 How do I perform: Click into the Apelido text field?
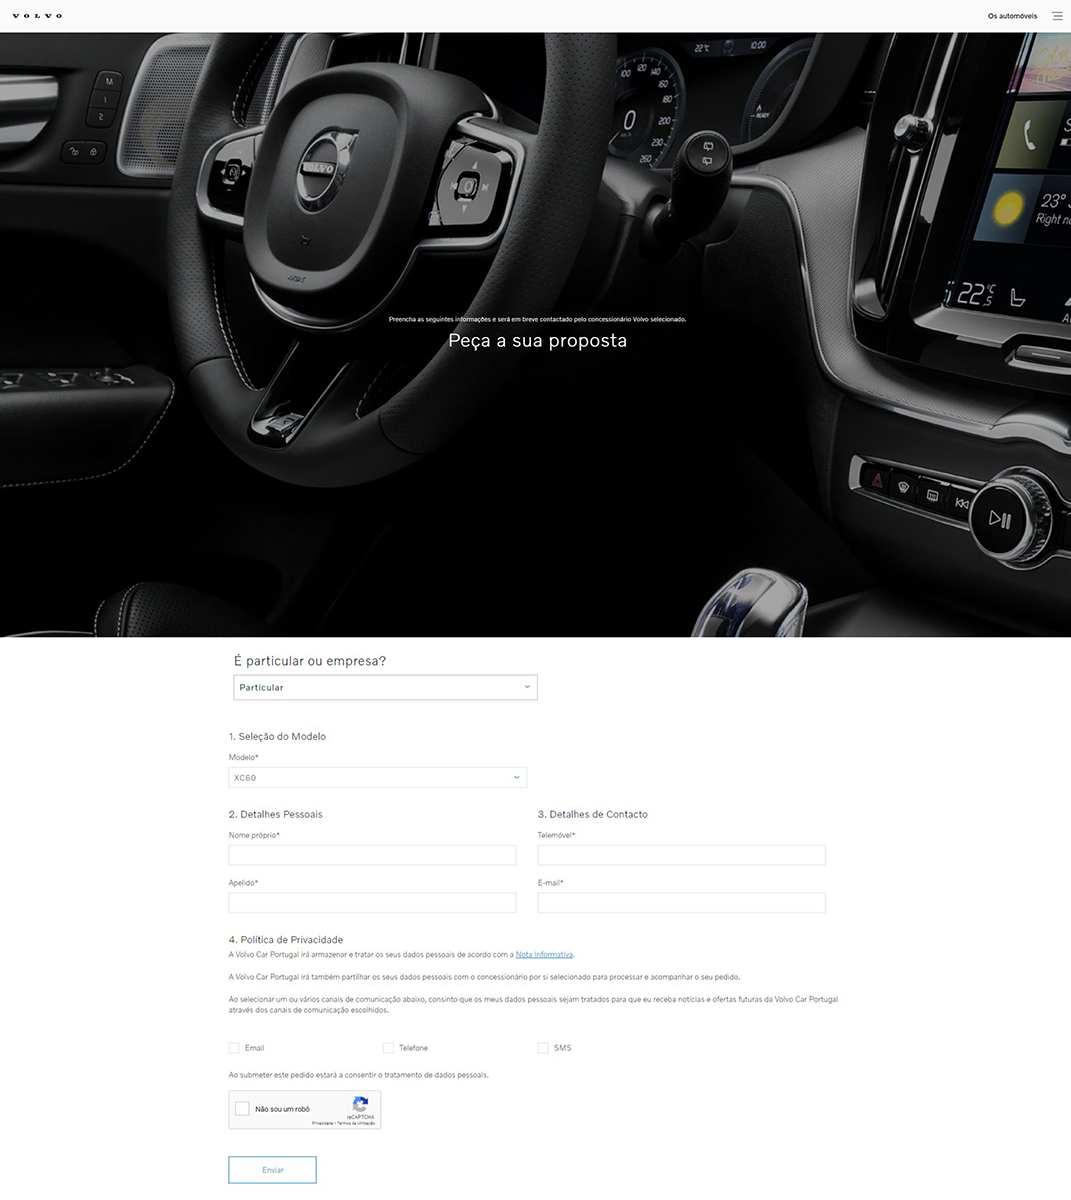pos(372,903)
